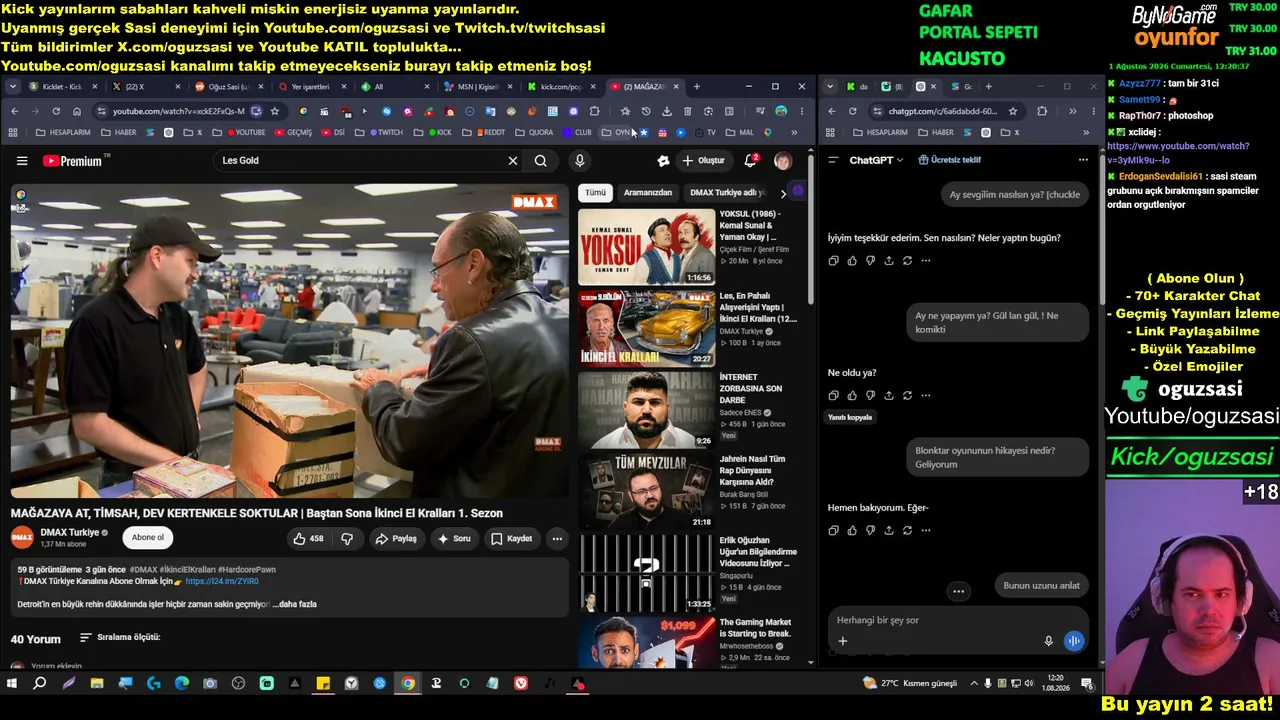Image resolution: width=1280 pixels, height=720 pixels.
Task: Open the weather widget '27°C Kısmen güneşli'
Action: (x=911, y=684)
